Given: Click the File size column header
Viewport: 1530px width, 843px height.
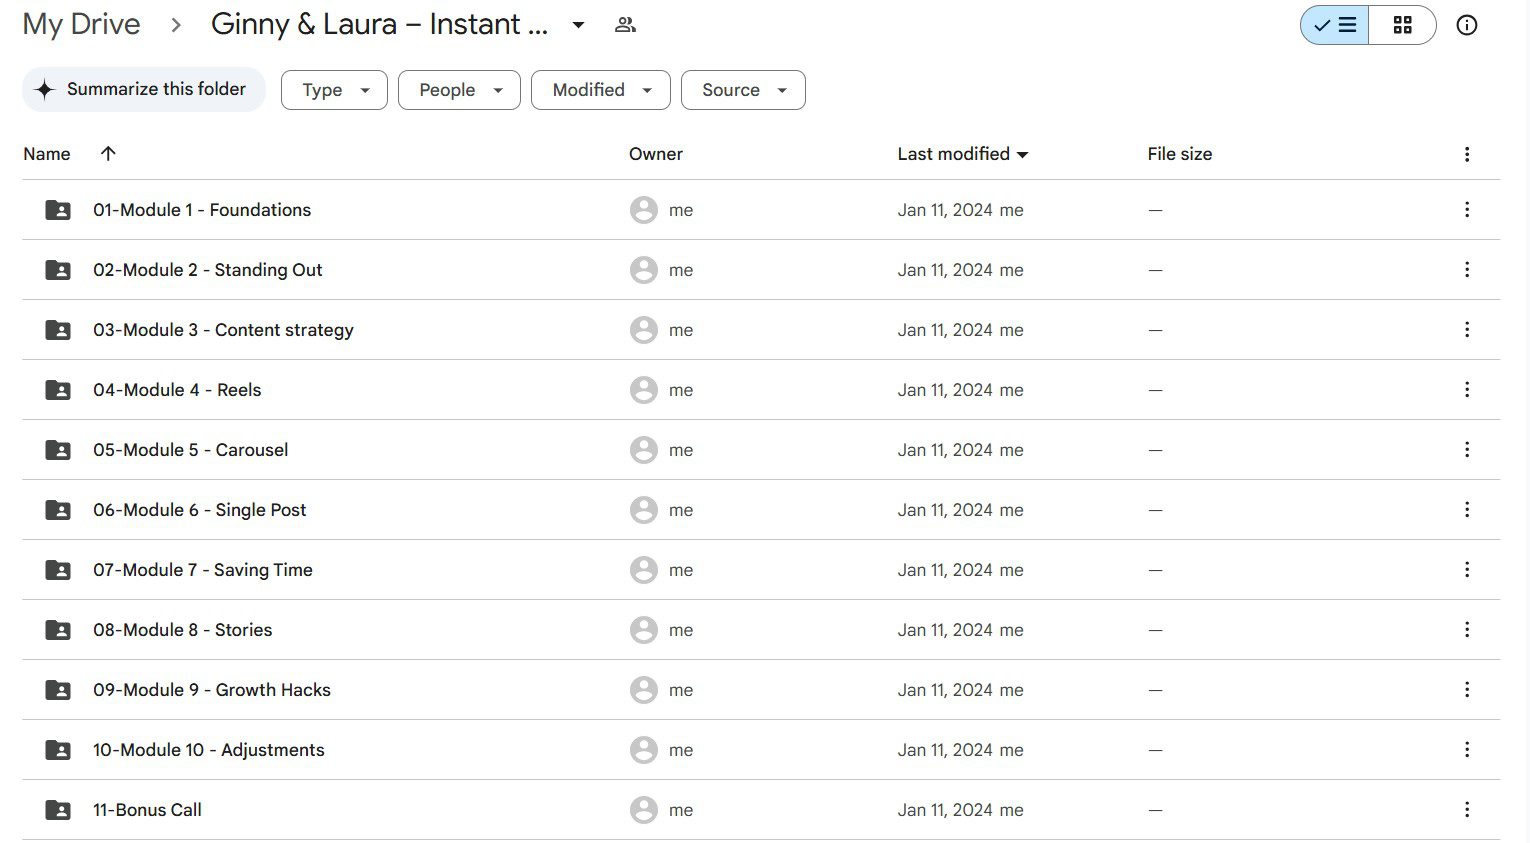Looking at the screenshot, I should [1180, 154].
